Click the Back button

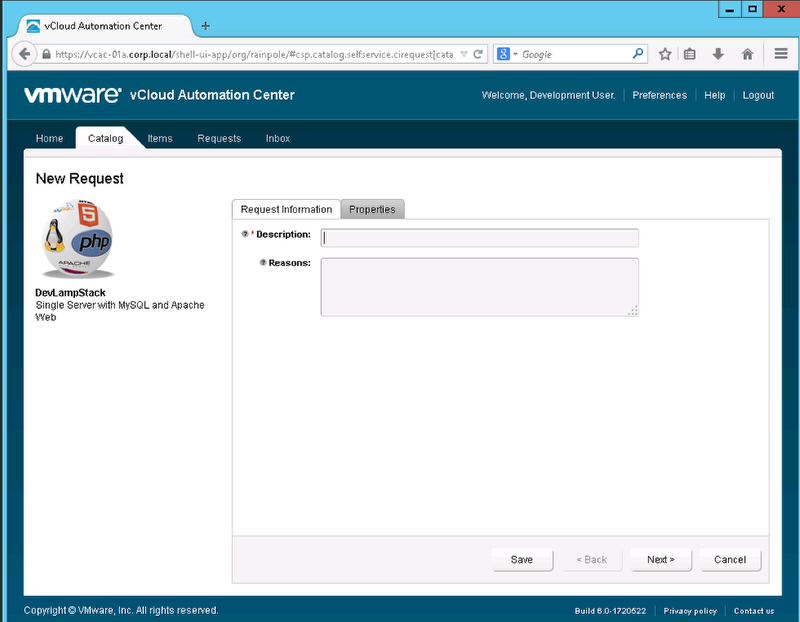coord(592,560)
